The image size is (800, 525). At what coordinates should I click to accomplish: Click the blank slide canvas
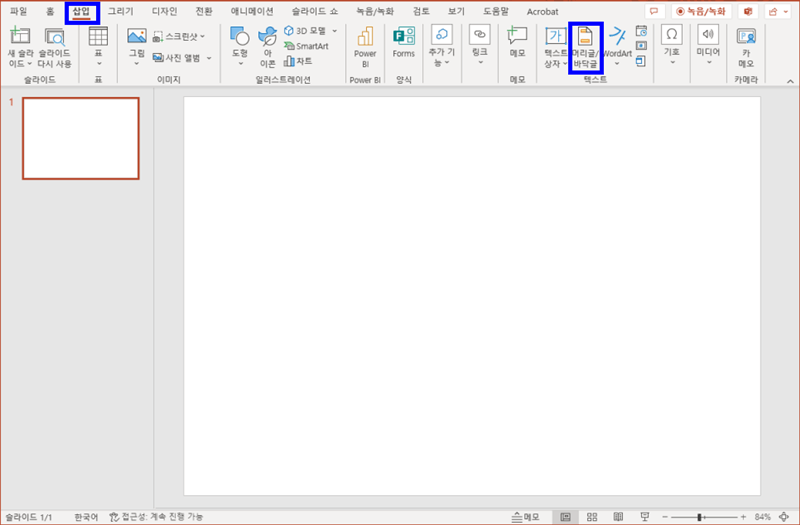[472, 296]
